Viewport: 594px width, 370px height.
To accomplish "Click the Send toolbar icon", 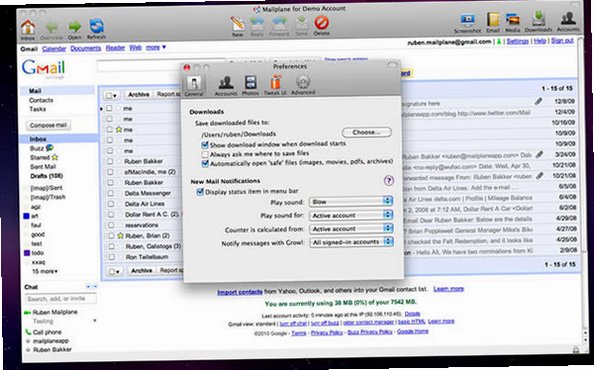I will pyautogui.click(x=302, y=24).
